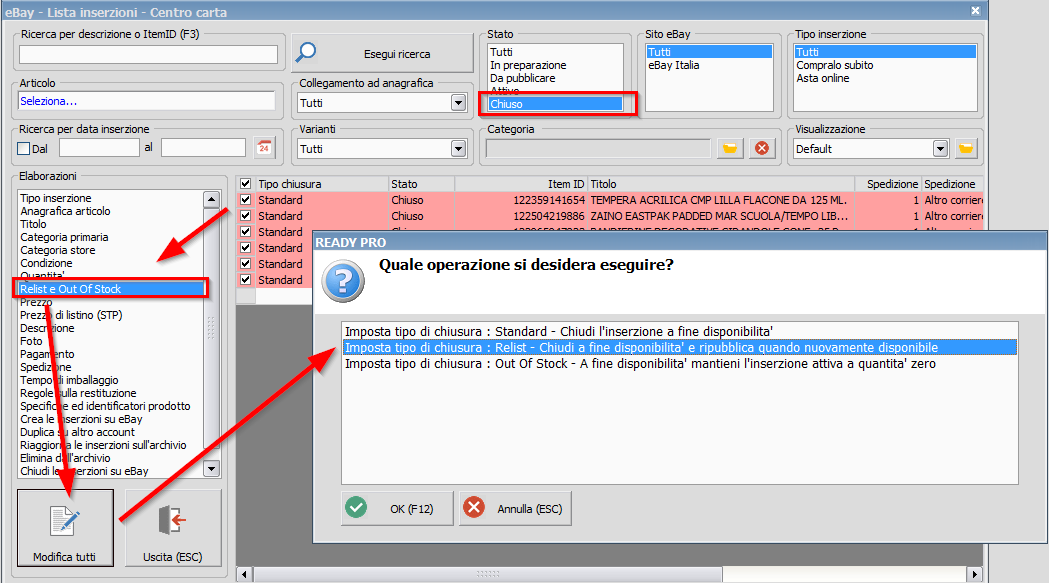Choose Standard closing type option
1049x583 pixels.
(x=680, y=331)
